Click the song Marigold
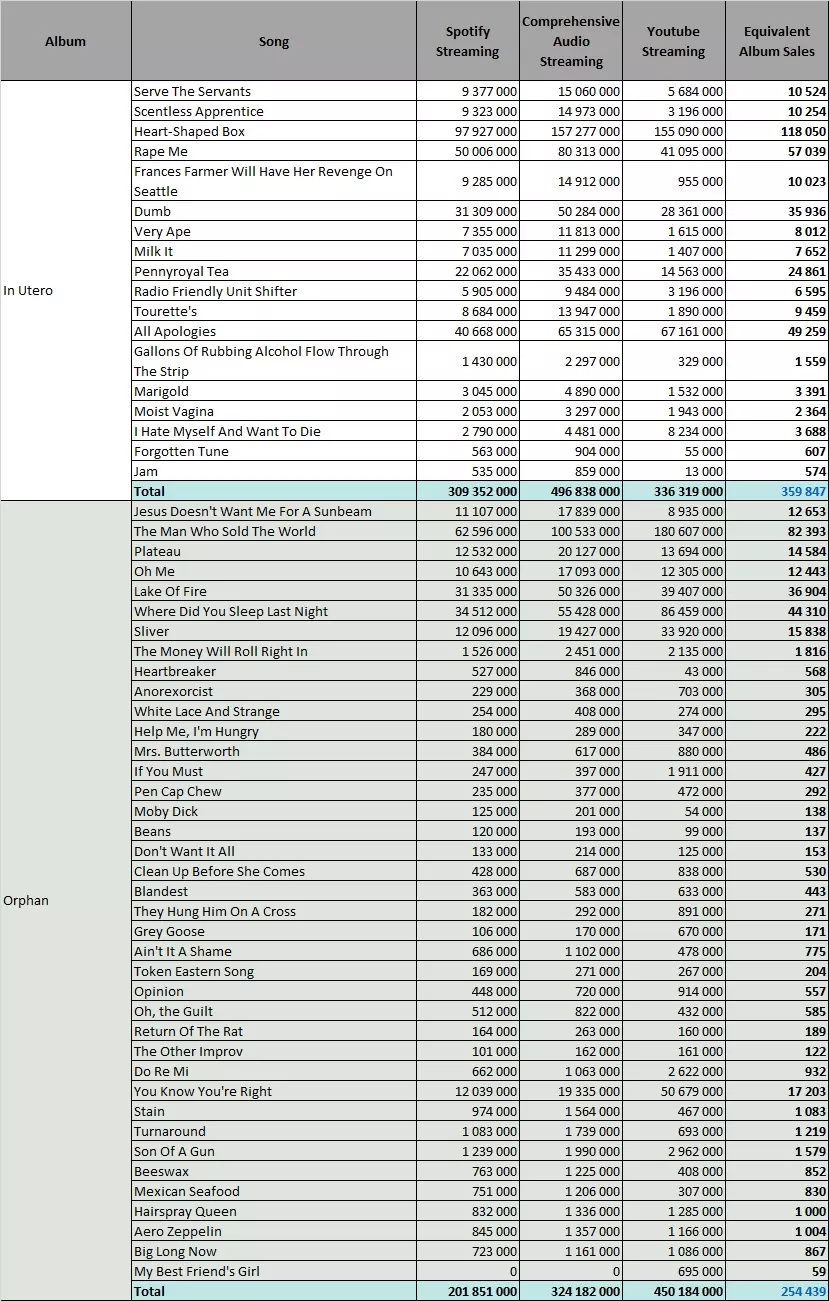This screenshot has height=1301, width=829. [x=274, y=391]
